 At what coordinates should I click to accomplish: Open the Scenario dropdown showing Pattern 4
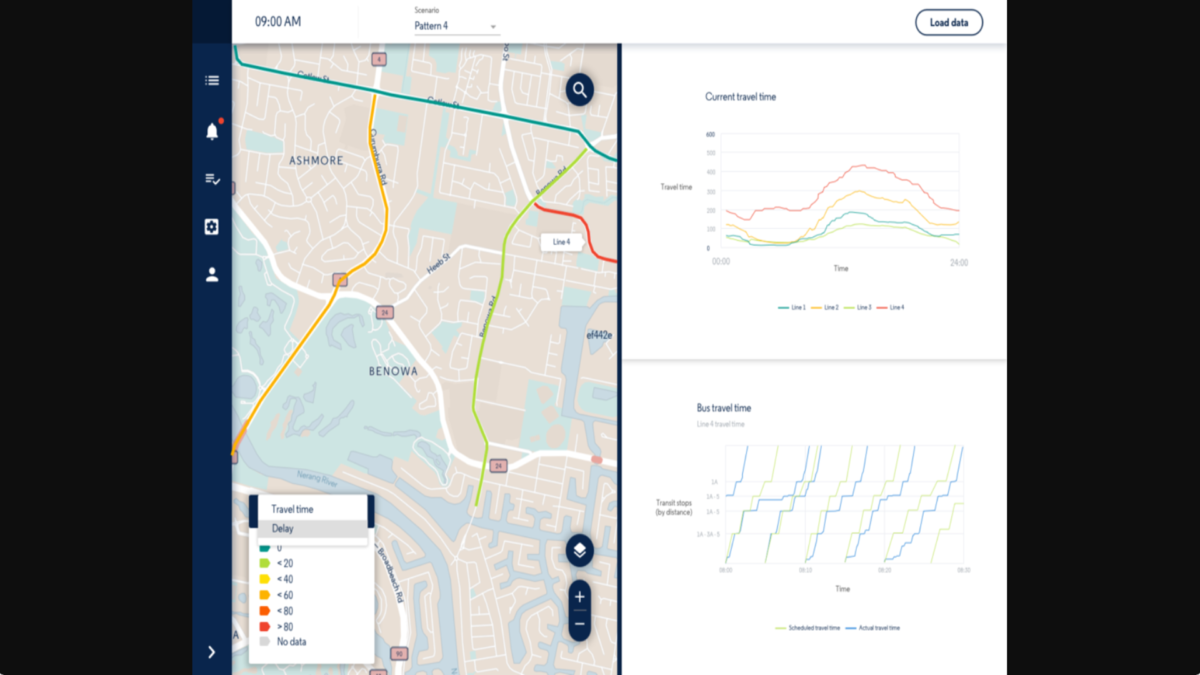click(x=457, y=26)
